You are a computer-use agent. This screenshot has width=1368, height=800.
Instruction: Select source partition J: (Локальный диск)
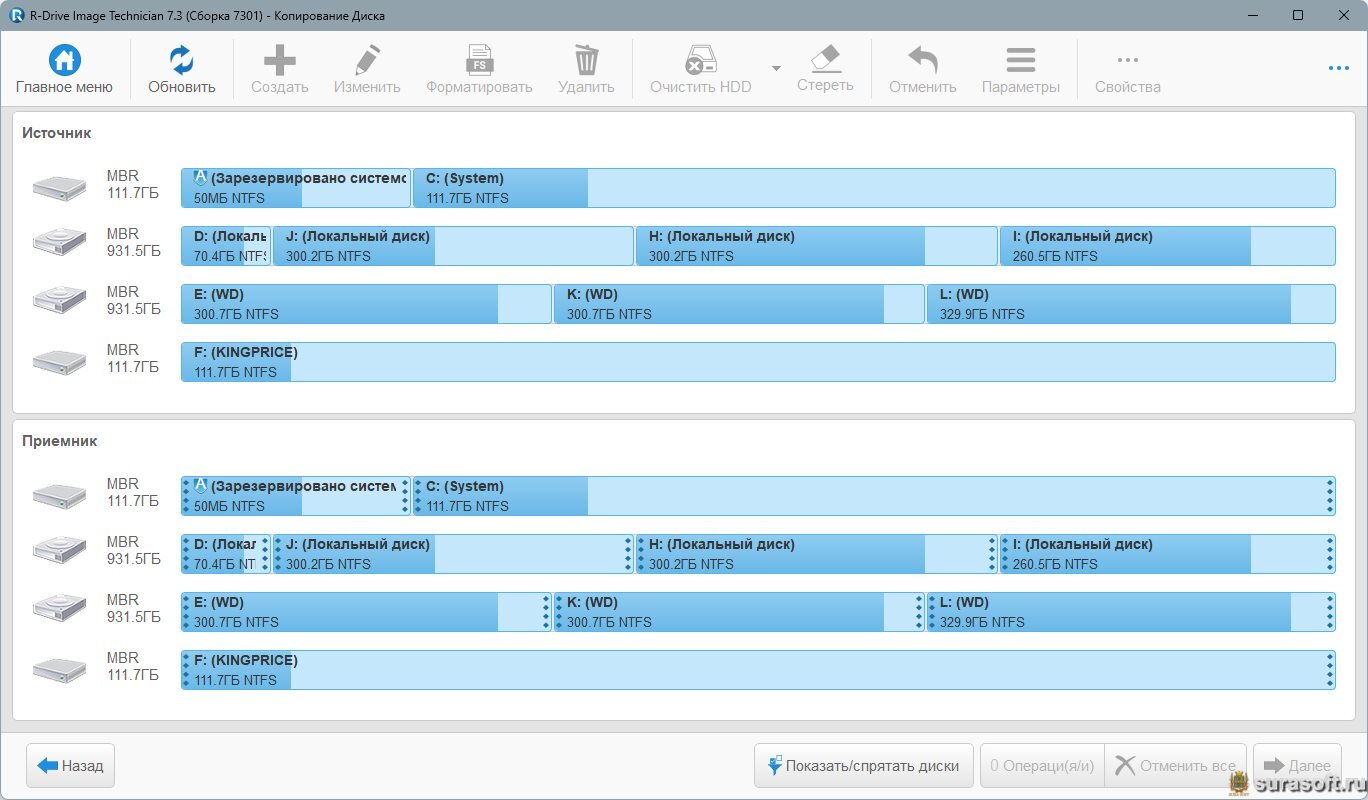pos(453,246)
